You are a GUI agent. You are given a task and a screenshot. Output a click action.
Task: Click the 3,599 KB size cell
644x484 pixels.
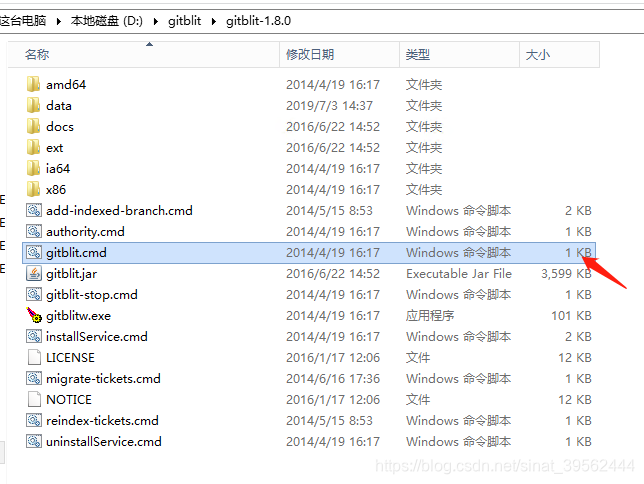566,273
